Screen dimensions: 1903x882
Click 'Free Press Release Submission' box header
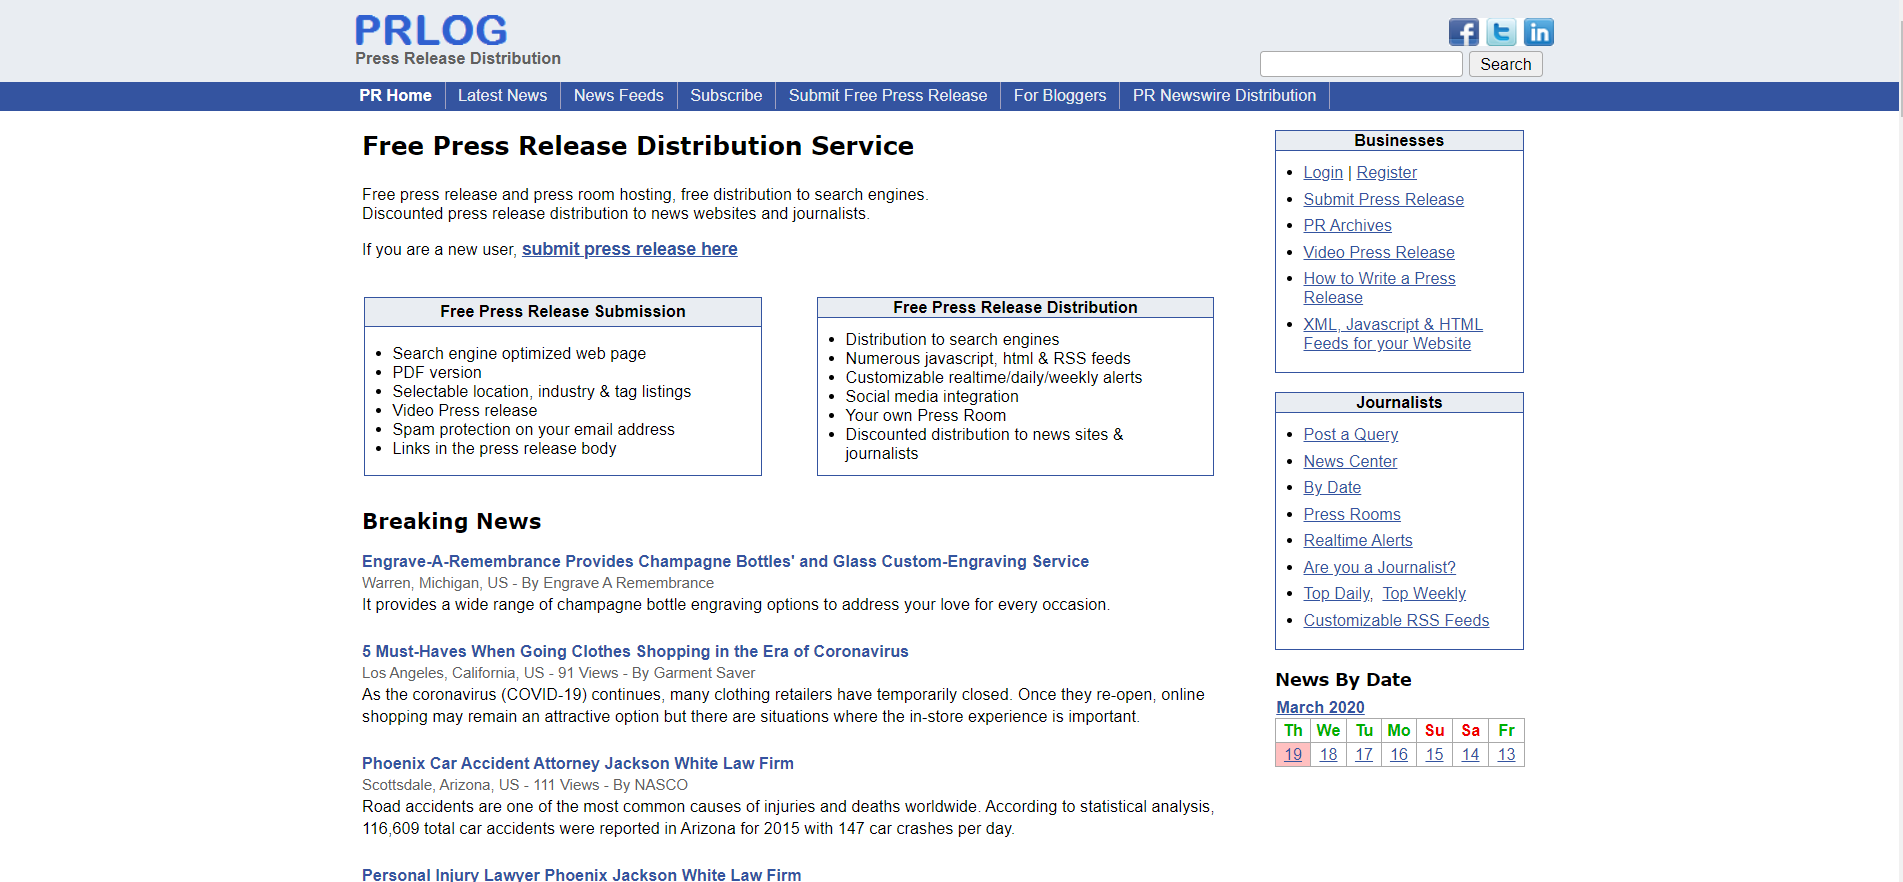(x=563, y=311)
